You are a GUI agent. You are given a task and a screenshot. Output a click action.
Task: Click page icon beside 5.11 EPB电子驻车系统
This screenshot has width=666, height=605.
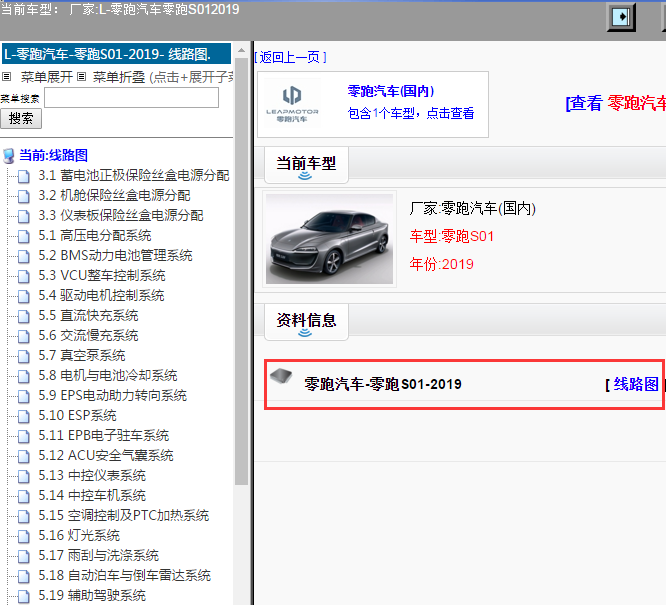click(24, 435)
